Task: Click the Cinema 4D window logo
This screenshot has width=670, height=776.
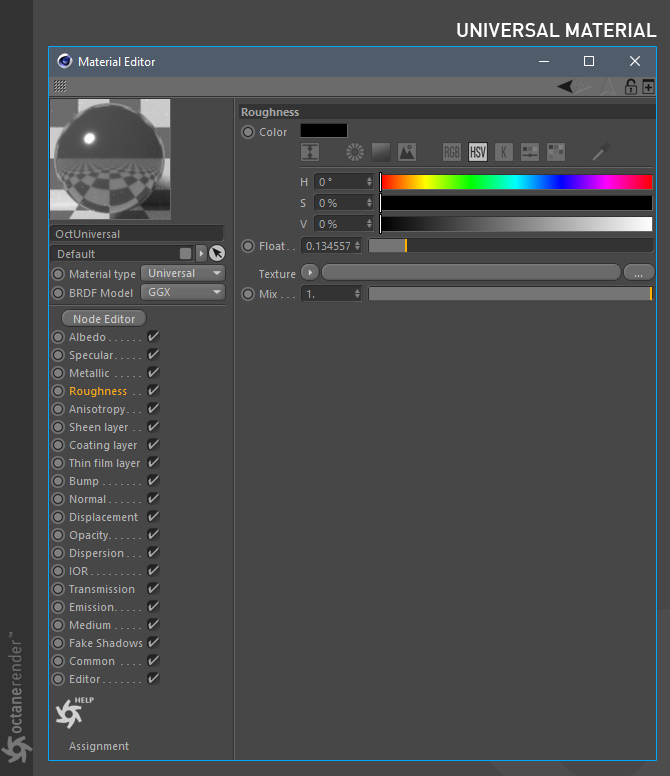Action: pyautogui.click(x=65, y=61)
